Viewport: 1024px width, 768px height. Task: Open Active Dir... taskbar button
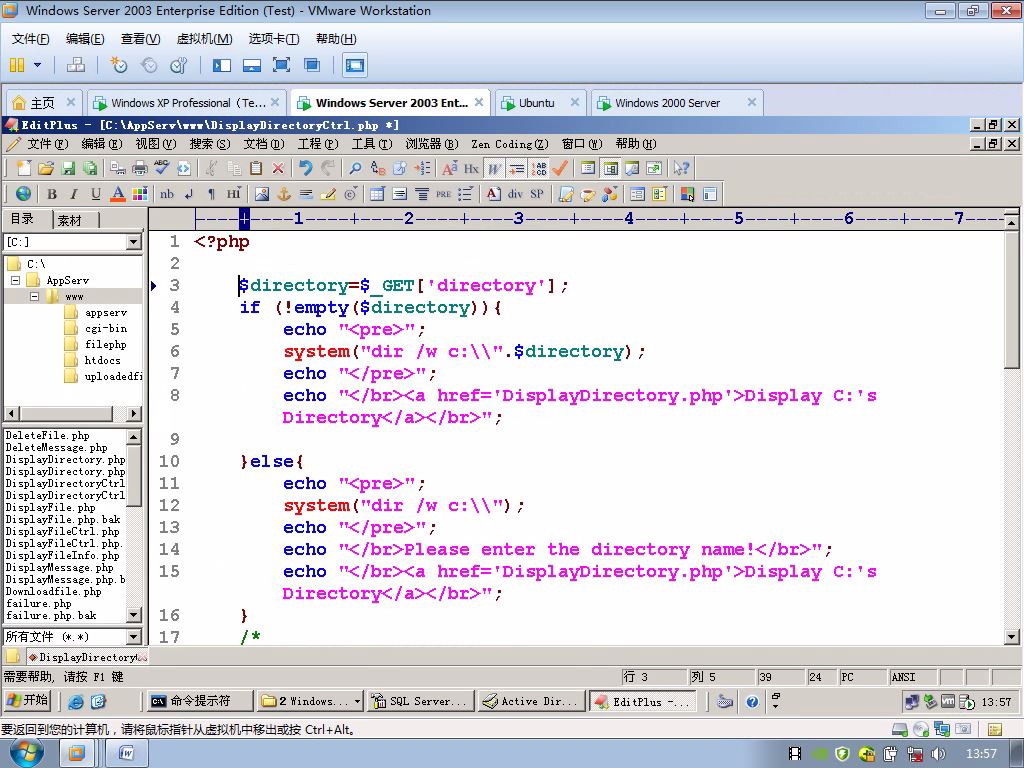point(530,701)
